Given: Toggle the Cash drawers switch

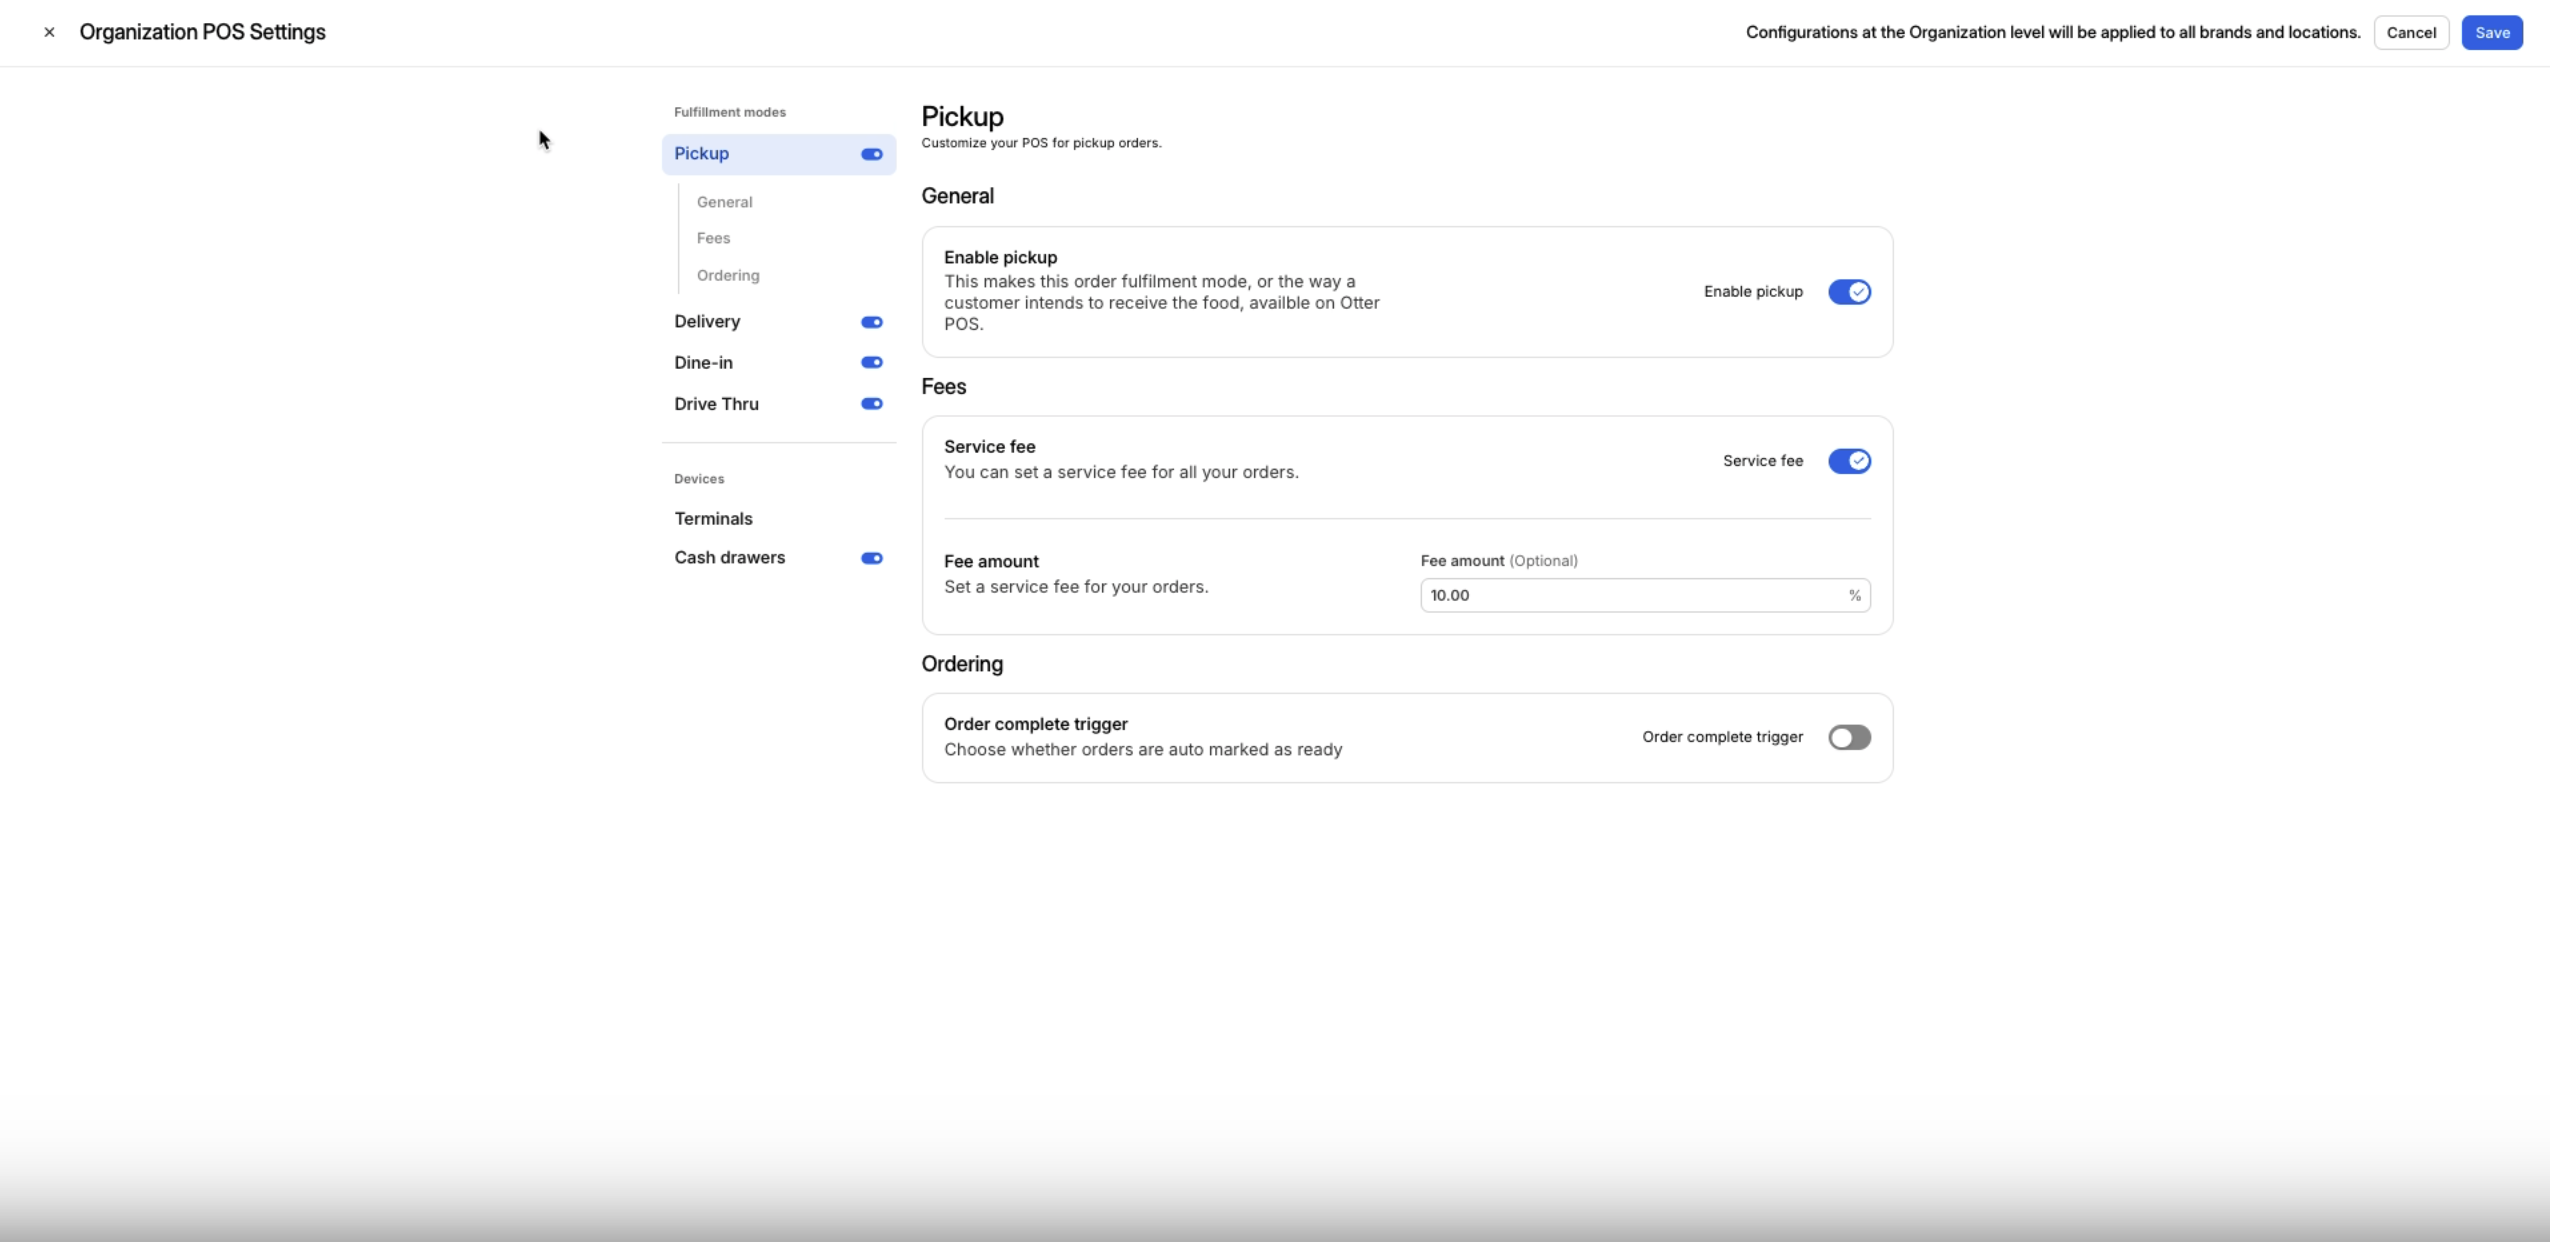Looking at the screenshot, I should (872, 558).
